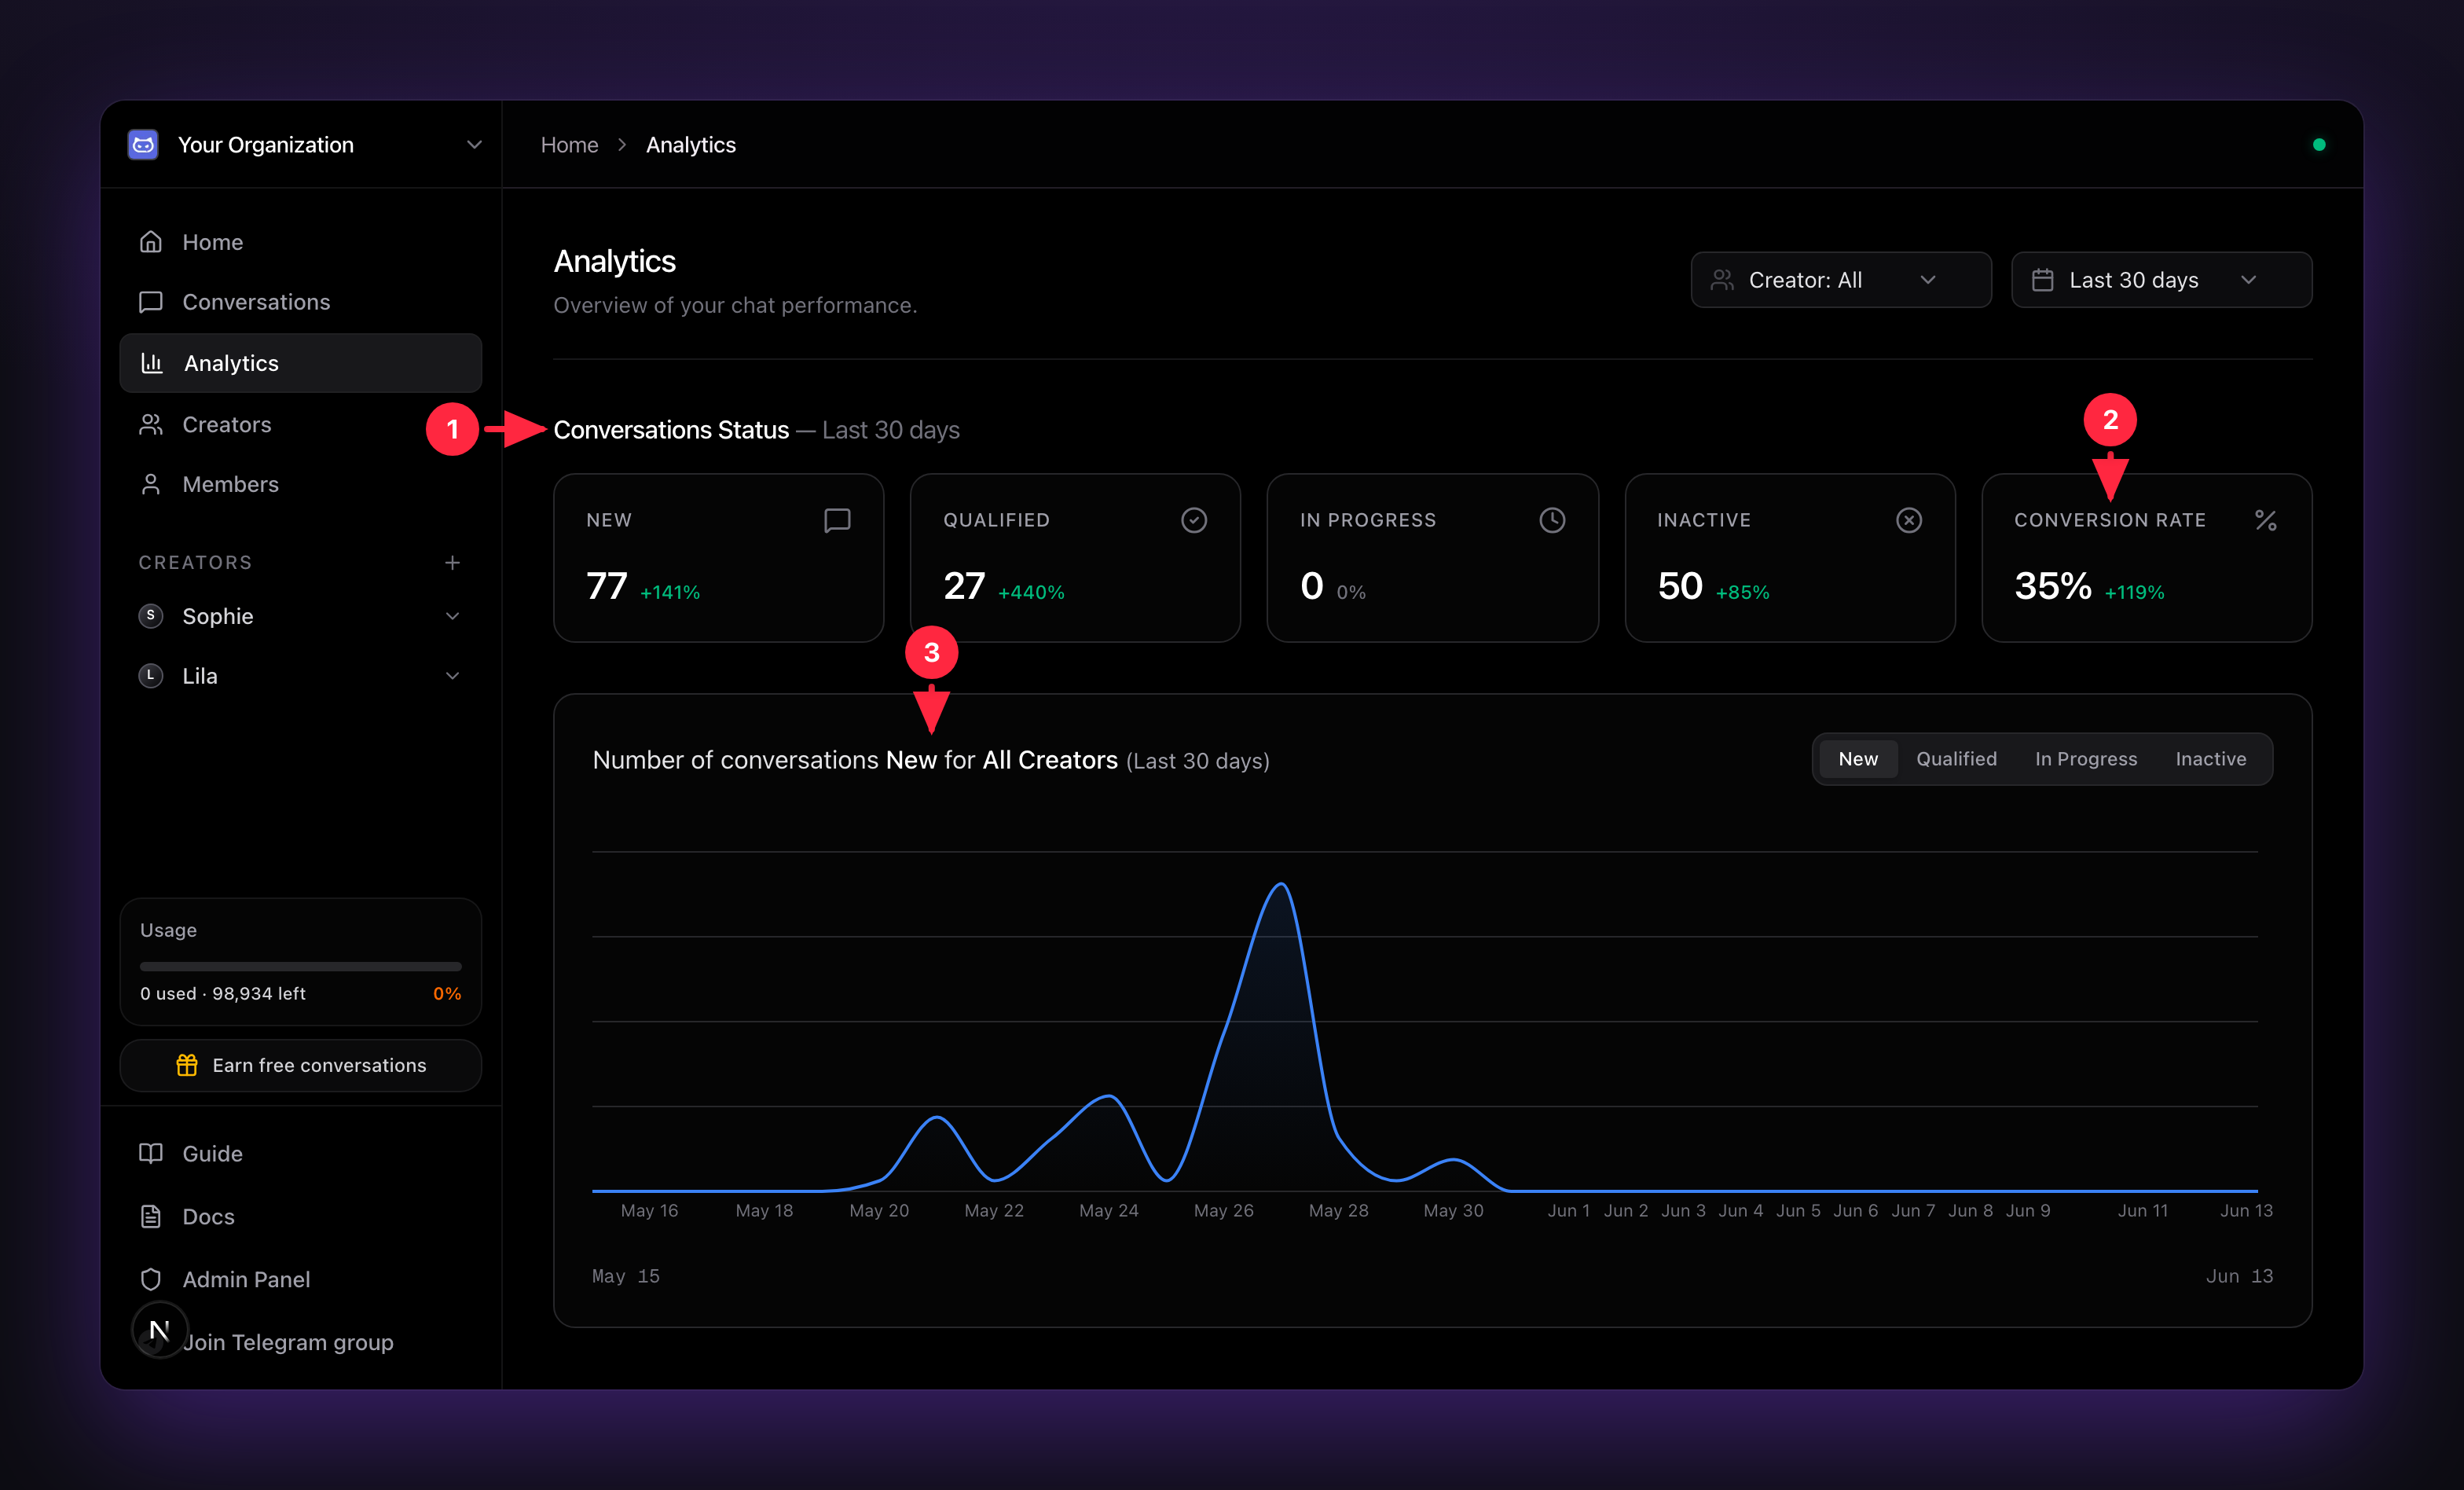Click the Jun 11 axis label

[x=2143, y=1210]
